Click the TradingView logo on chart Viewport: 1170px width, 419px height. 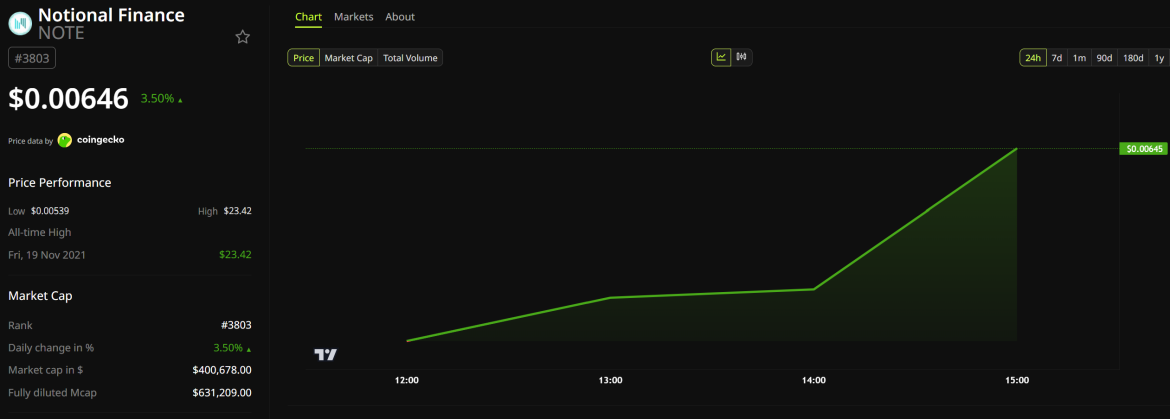click(325, 355)
